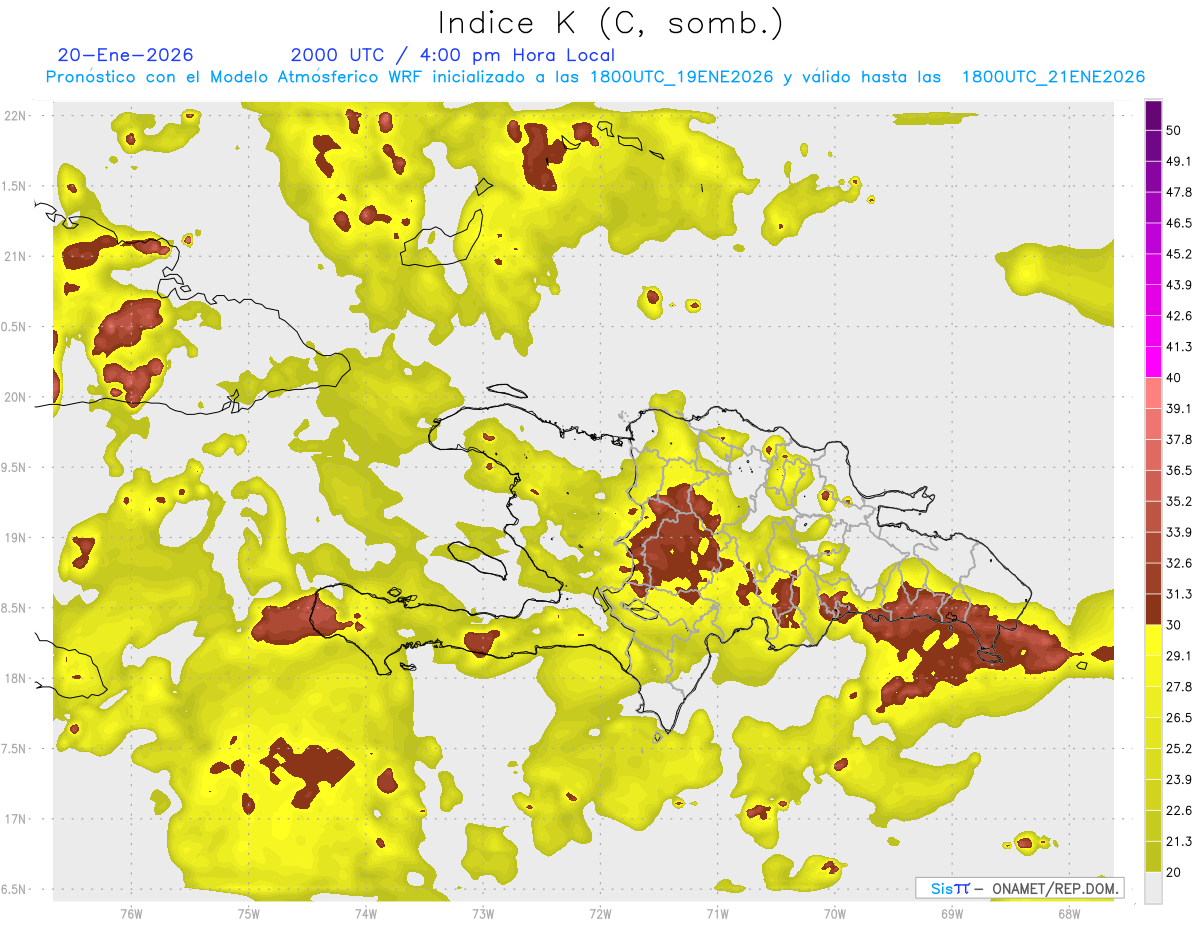Click legend value '26.5'
The width and height of the screenshot is (1200, 927).
tap(1179, 718)
